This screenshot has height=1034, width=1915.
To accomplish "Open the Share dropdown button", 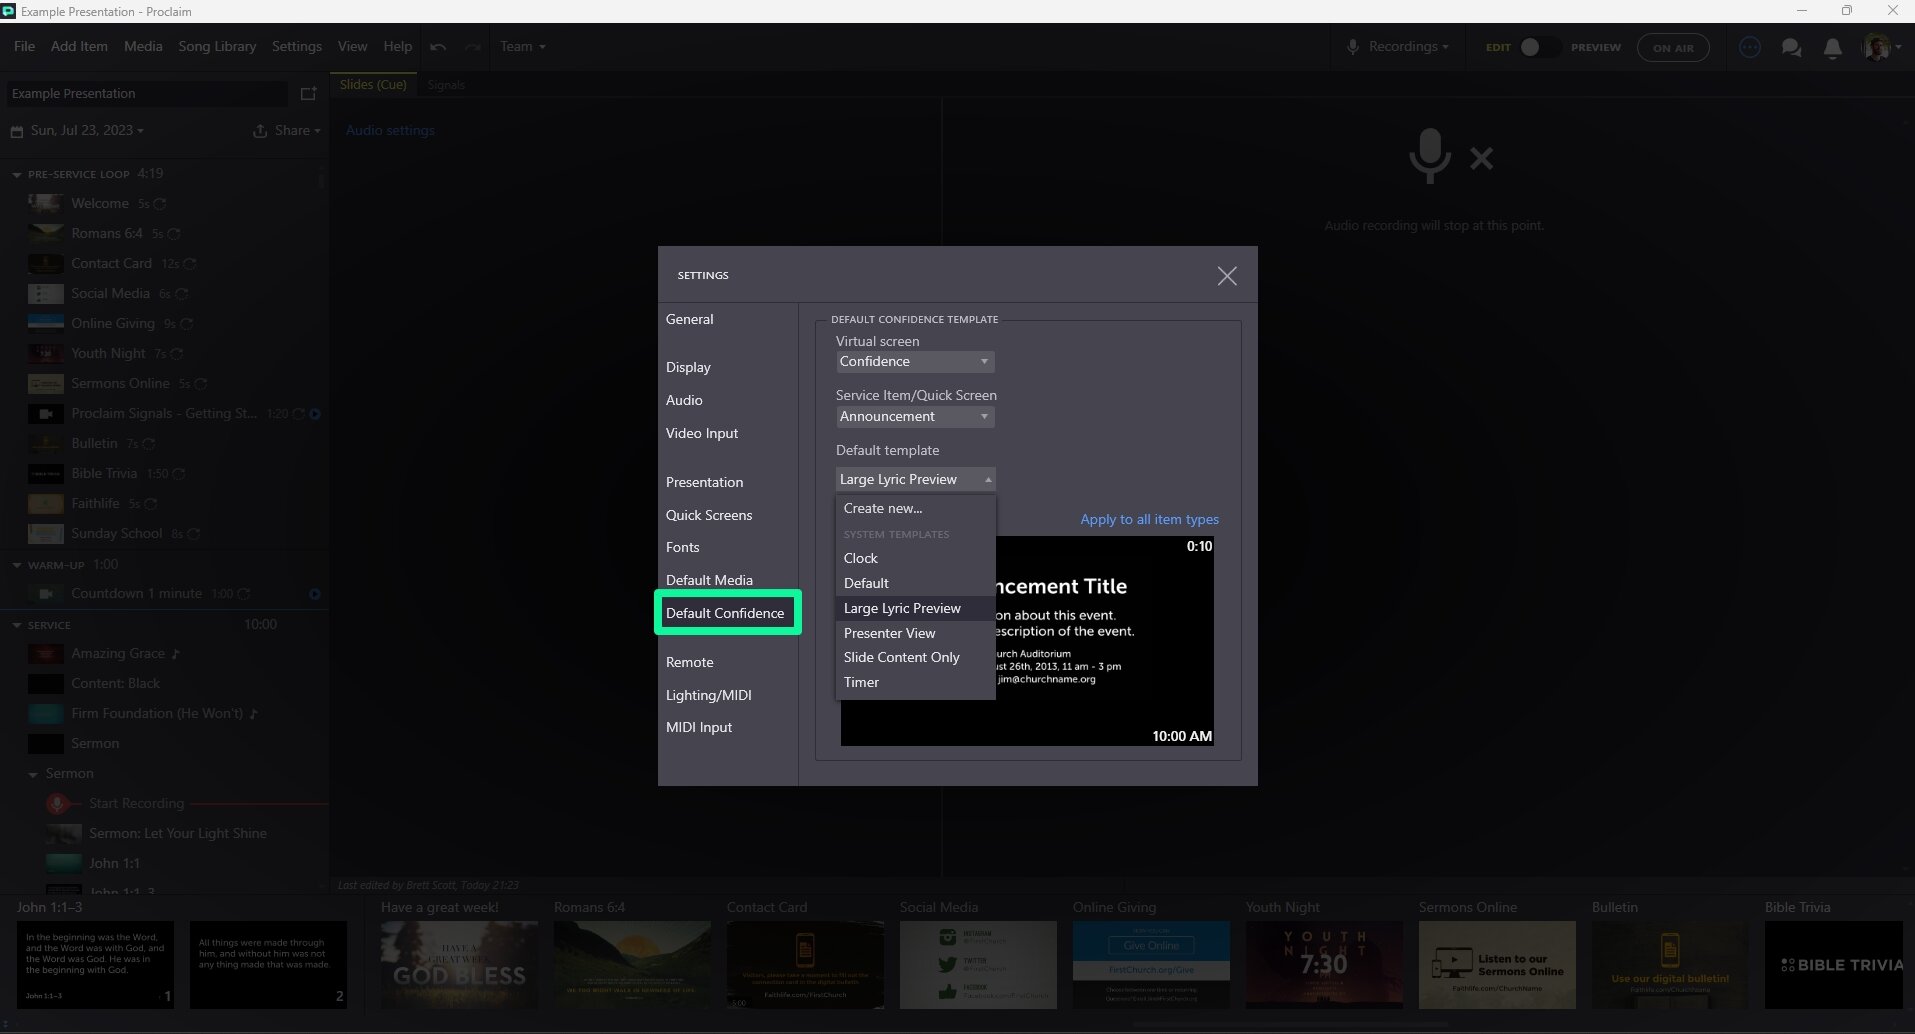I will click(287, 131).
